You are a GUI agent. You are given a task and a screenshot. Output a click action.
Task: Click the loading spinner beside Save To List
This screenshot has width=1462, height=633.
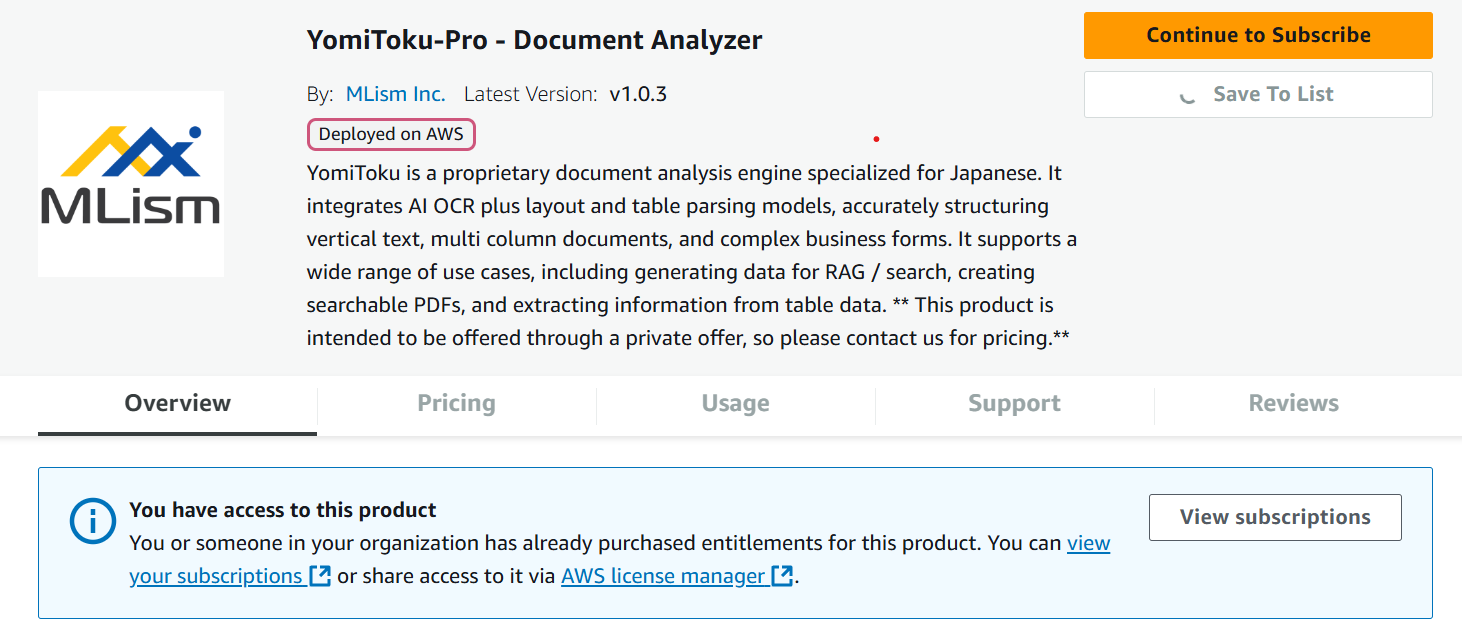click(x=1187, y=95)
